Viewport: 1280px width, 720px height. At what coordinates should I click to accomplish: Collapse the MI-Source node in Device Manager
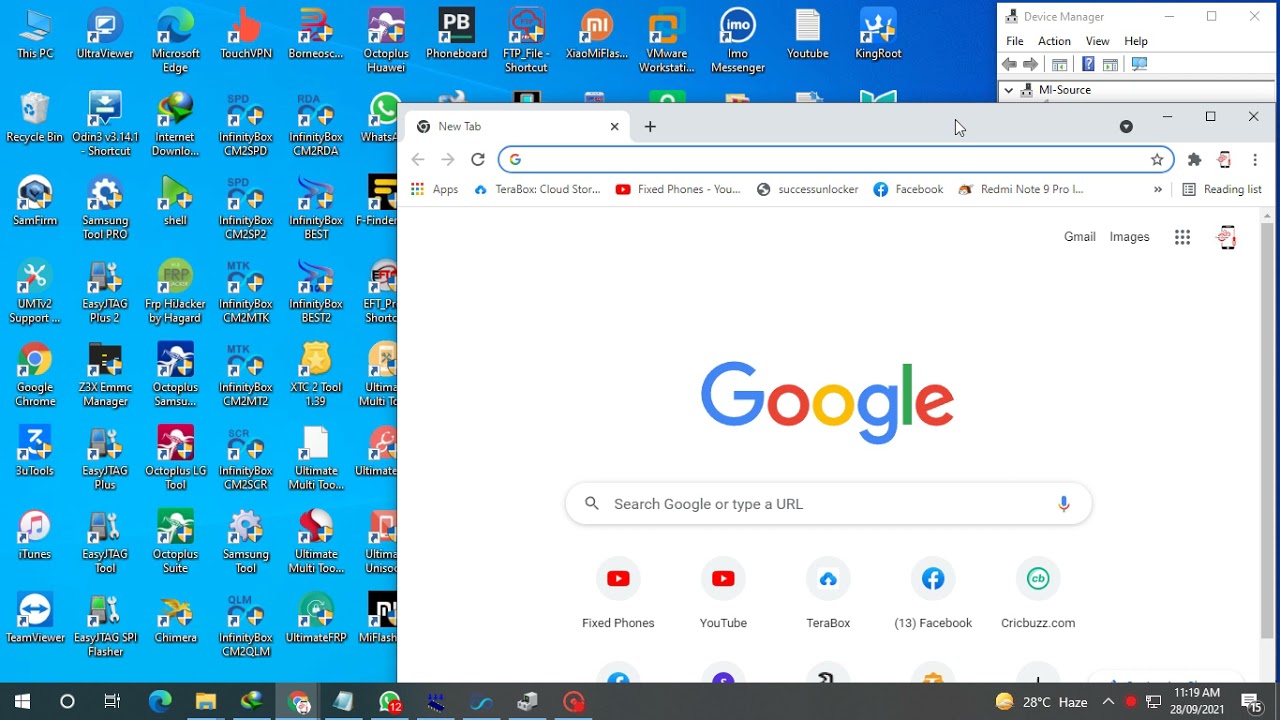[x=1009, y=90]
